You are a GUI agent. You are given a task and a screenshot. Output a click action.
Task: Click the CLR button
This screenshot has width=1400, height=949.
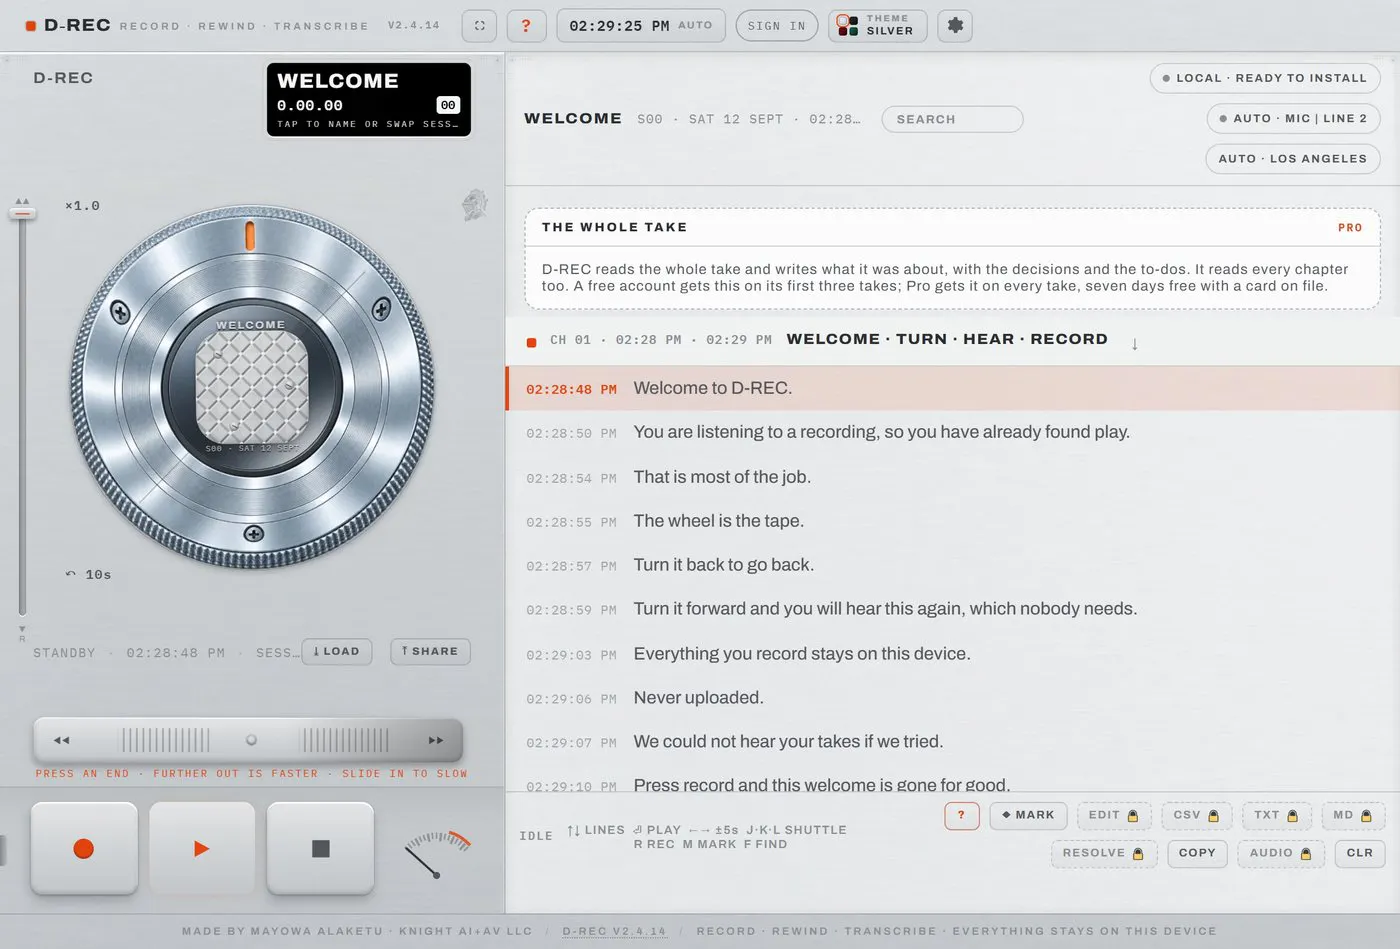click(1359, 853)
